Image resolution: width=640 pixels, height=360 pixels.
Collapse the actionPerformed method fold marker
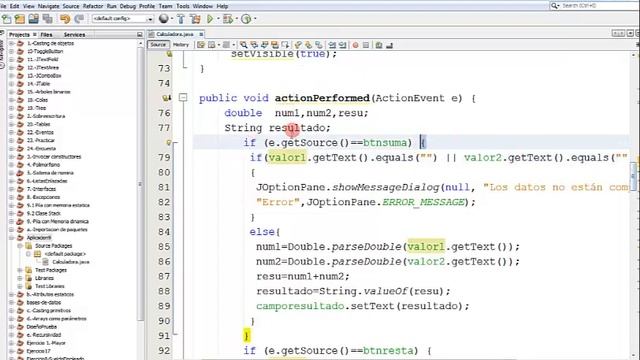tap(183, 98)
